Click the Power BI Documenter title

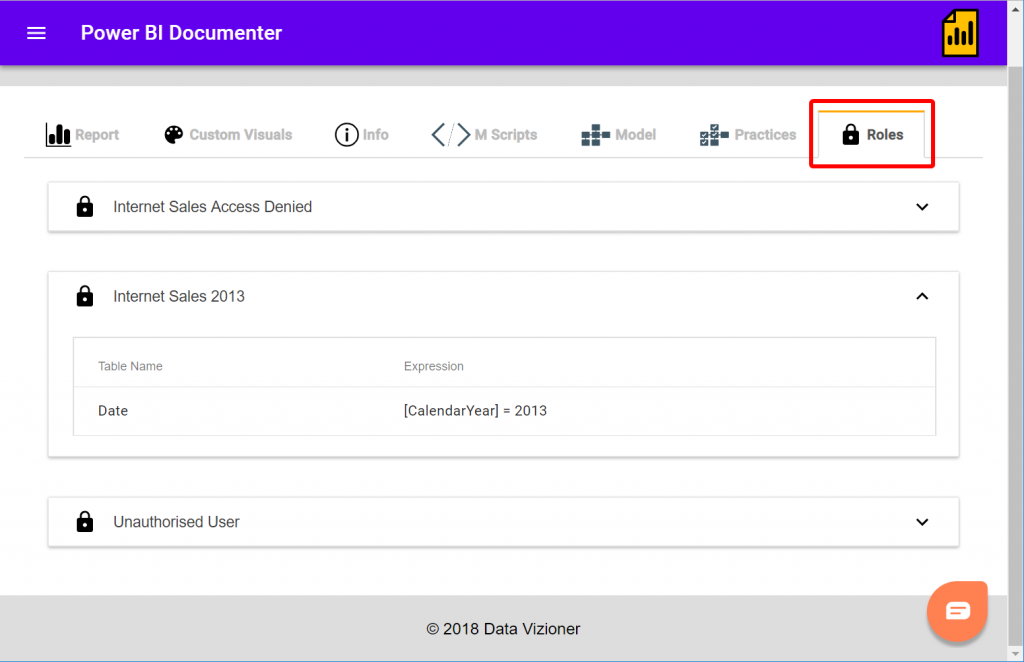click(182, 33)
